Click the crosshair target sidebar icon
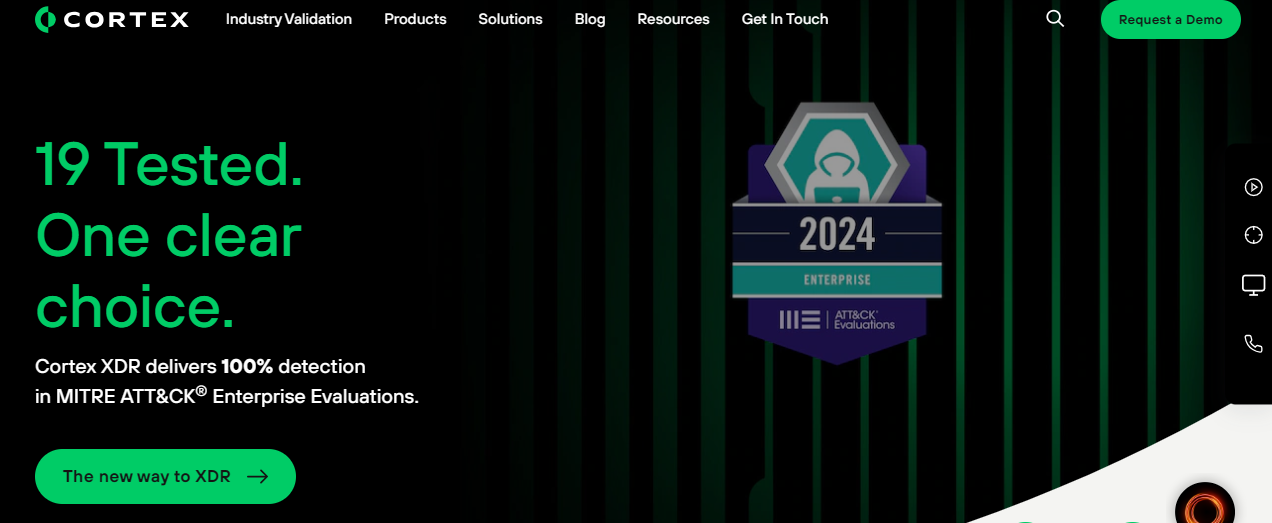Image resolution: width=1272 pixels, height=523 pixels. point(1253,235)
